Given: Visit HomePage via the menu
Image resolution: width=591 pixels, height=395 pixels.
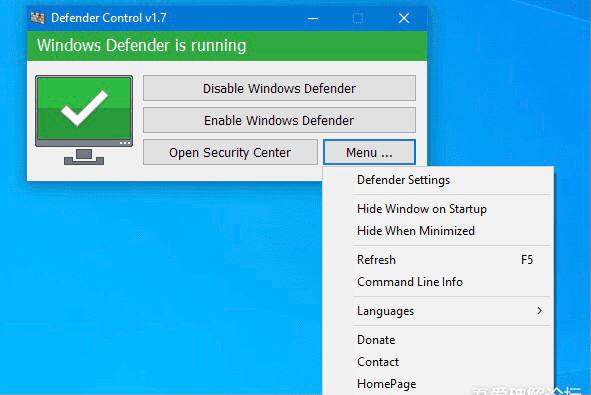Looking at the screenshot, I should pyautogui.click(x=438, y=384).
